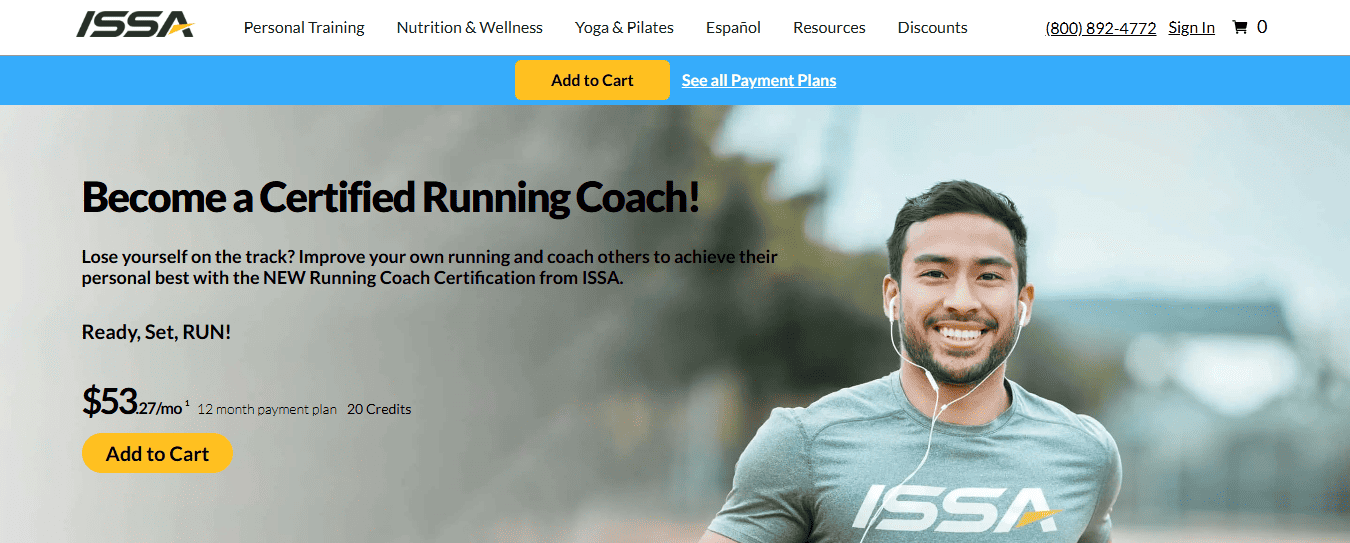Image resolution: width=1350 pixels, height=543 pixels.
Task: Switch to the Español section
Action: coord(733,28)
